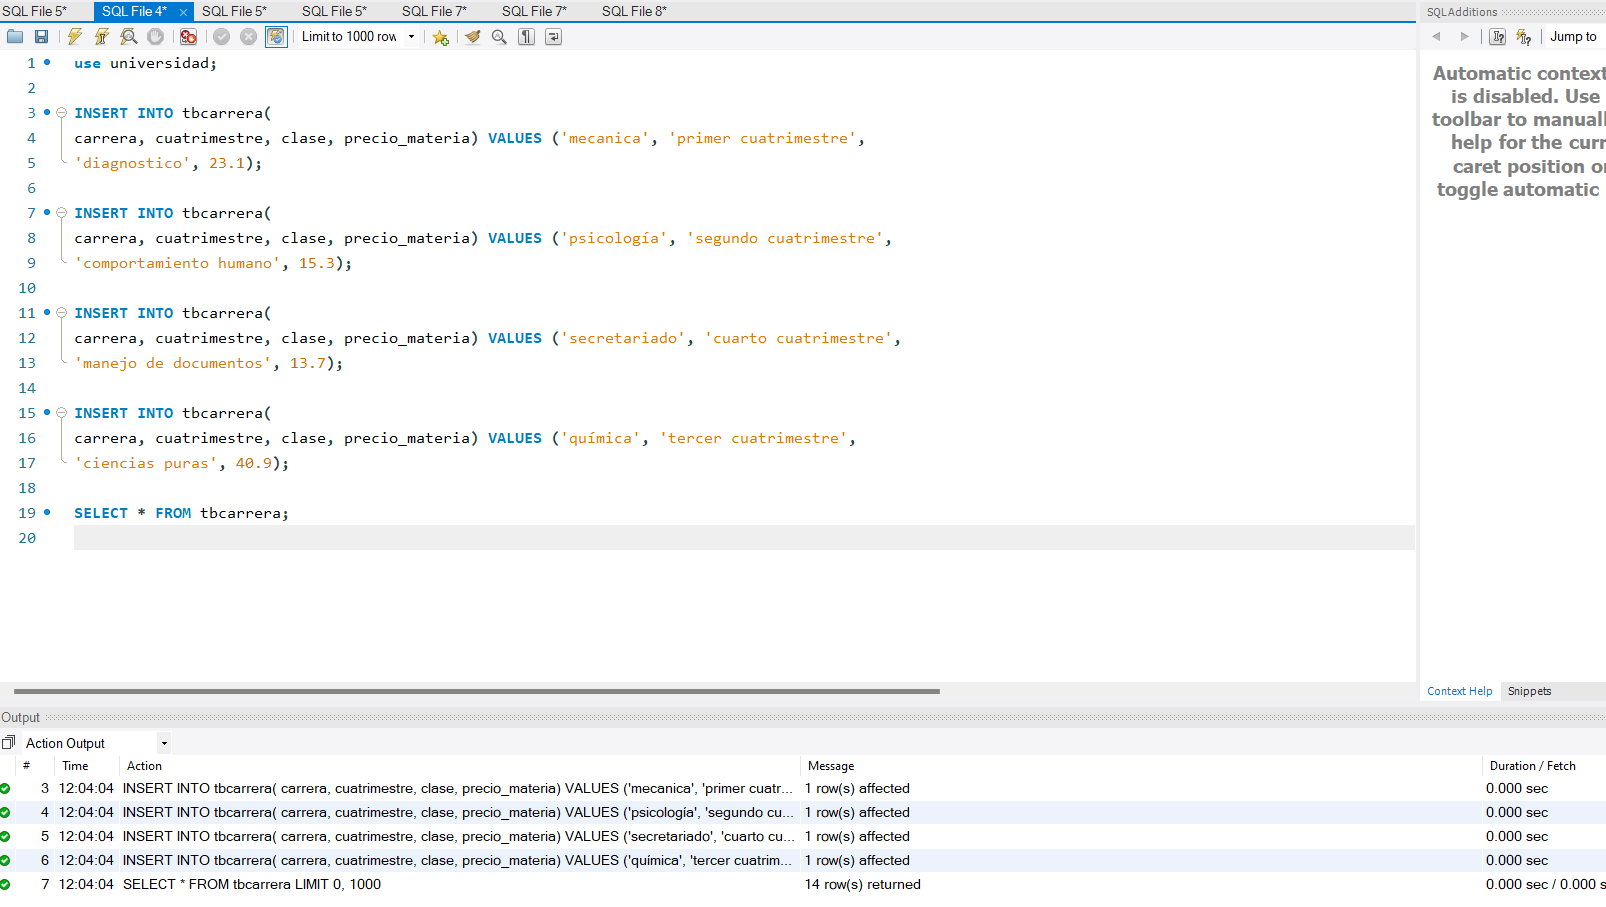Image resolution: width=1606 pixels, height=907 pixels.
Task: Click 'use universidad;' on line 1
Action: (x=145, y=63)
